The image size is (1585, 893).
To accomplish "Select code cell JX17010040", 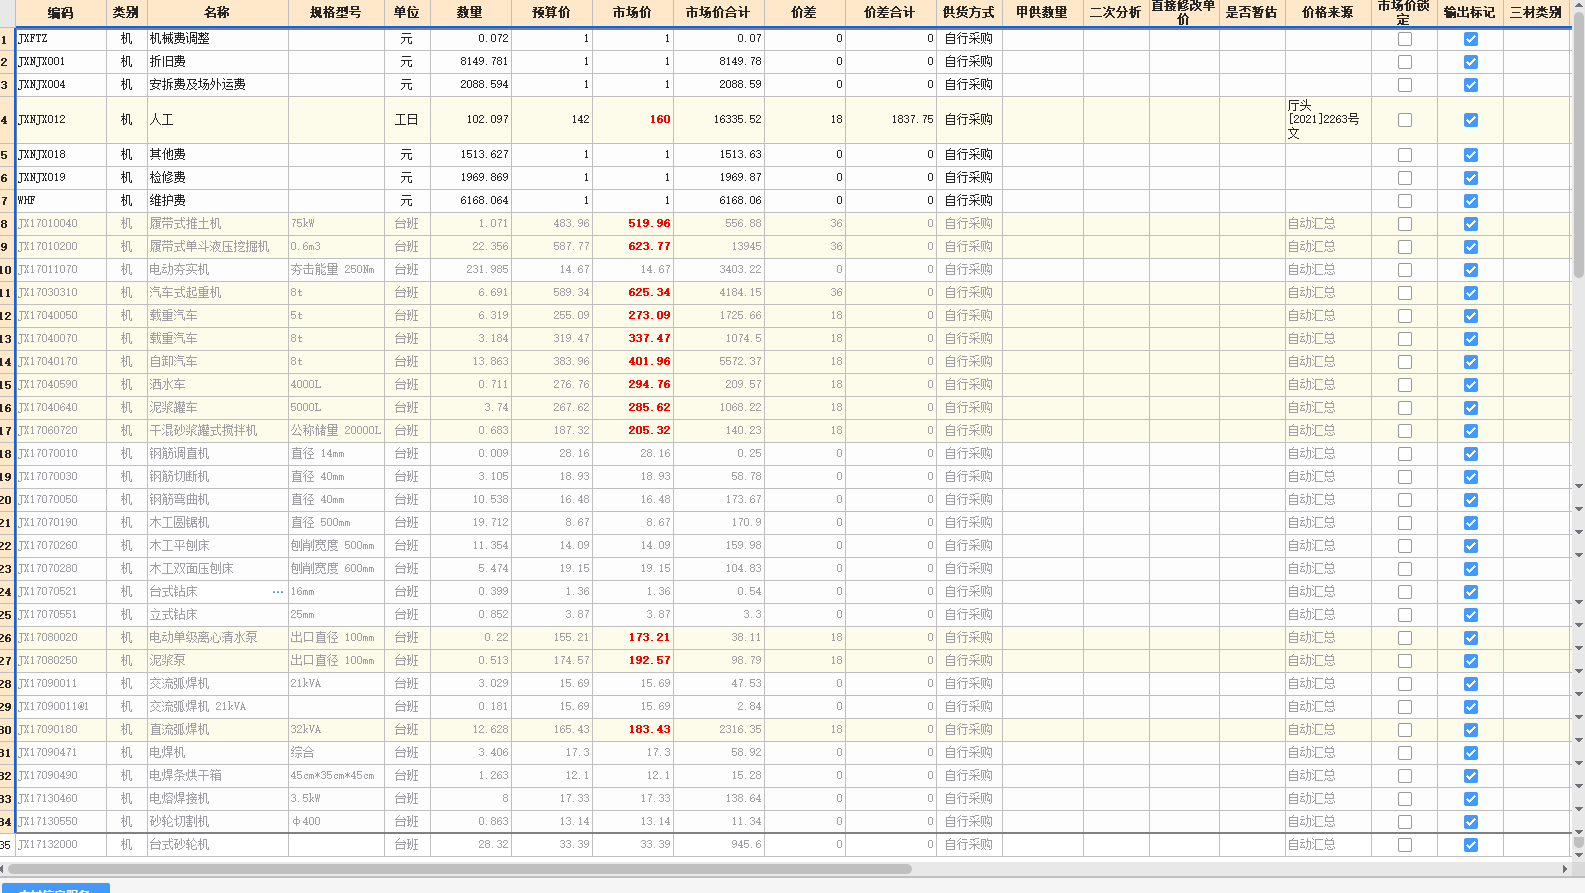I will pos(61,224).
